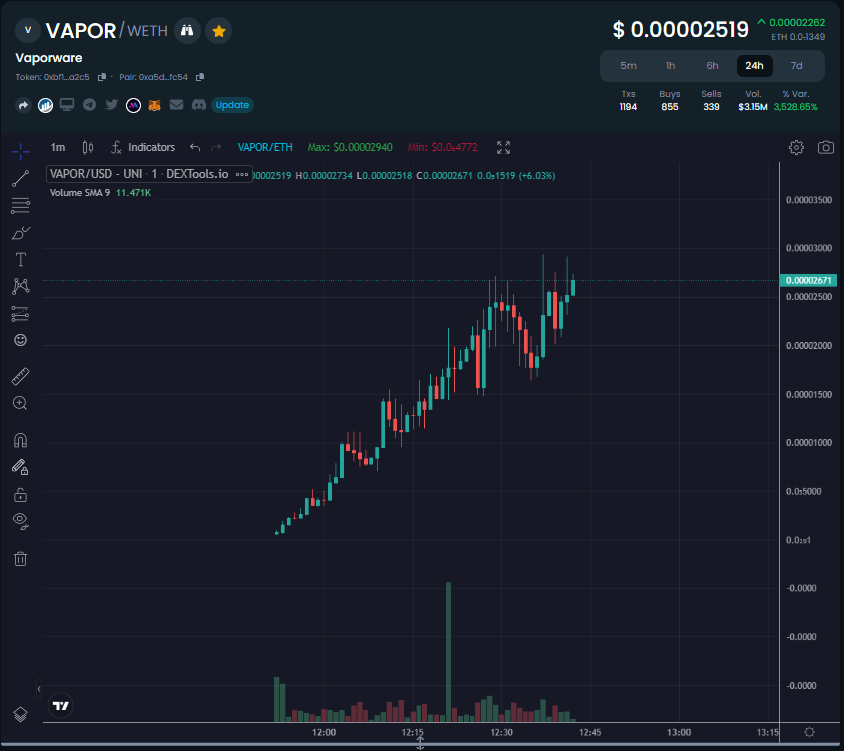This screenshot has width=844, height=751.
Task: Open the Discord icon
Action: (x=199, y=104)
